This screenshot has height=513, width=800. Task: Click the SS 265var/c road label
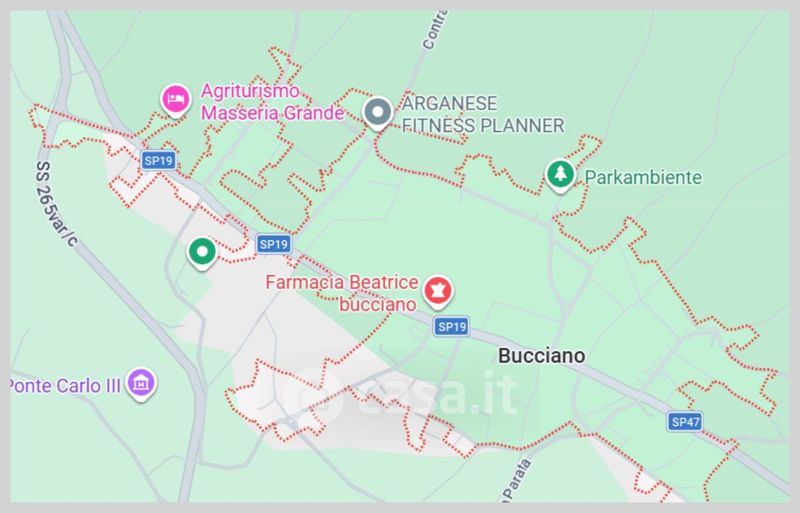pyautogui.click(x=55, y=203)
